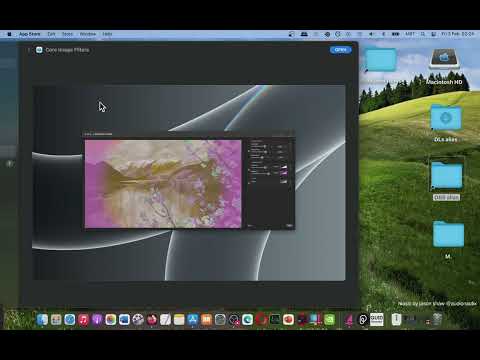Viewport: 480px width, 360px height.
Task: Launch Photos from the Dock
Action: click(111, 320)
